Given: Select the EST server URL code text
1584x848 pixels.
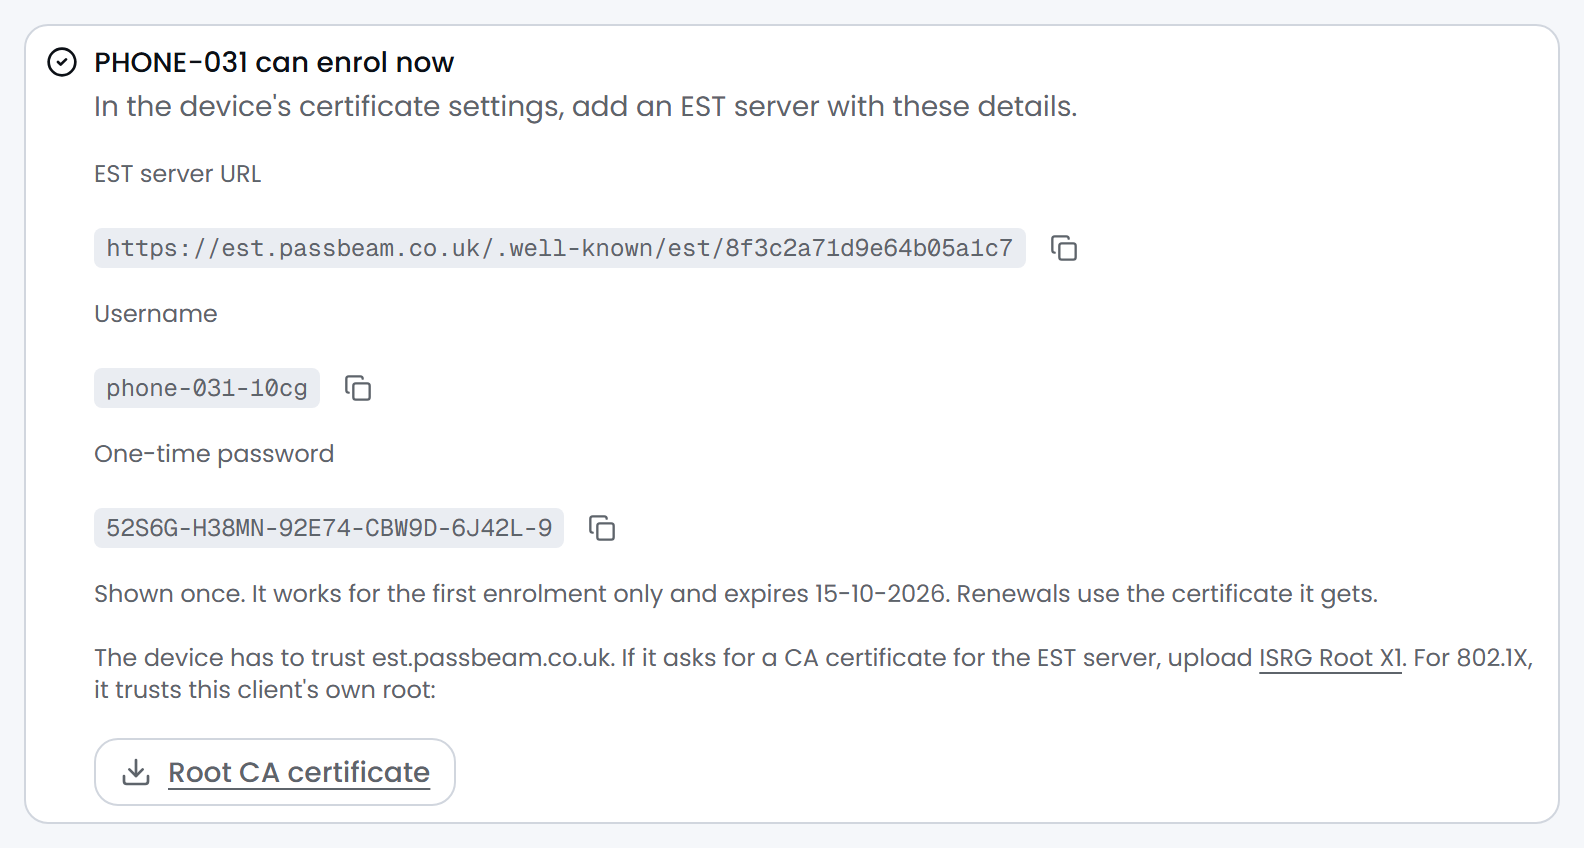Looking at the screenshot, I should point(560,248).
